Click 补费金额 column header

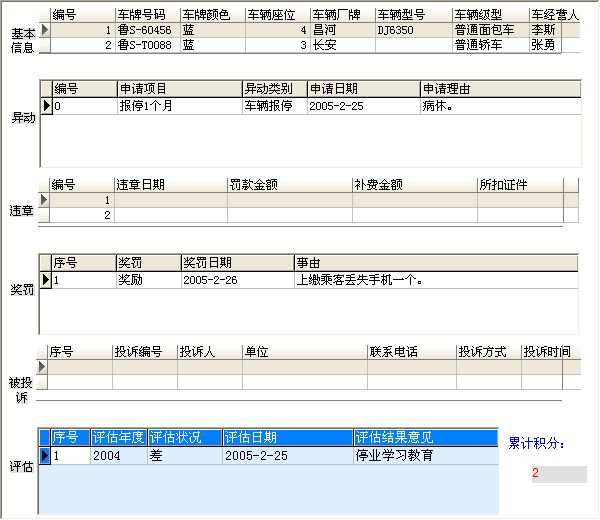click(415, 185)
